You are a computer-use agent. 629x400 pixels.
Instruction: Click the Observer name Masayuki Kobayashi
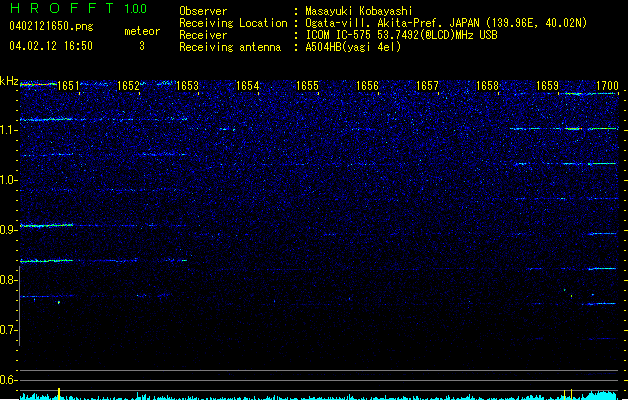(359, 11)
